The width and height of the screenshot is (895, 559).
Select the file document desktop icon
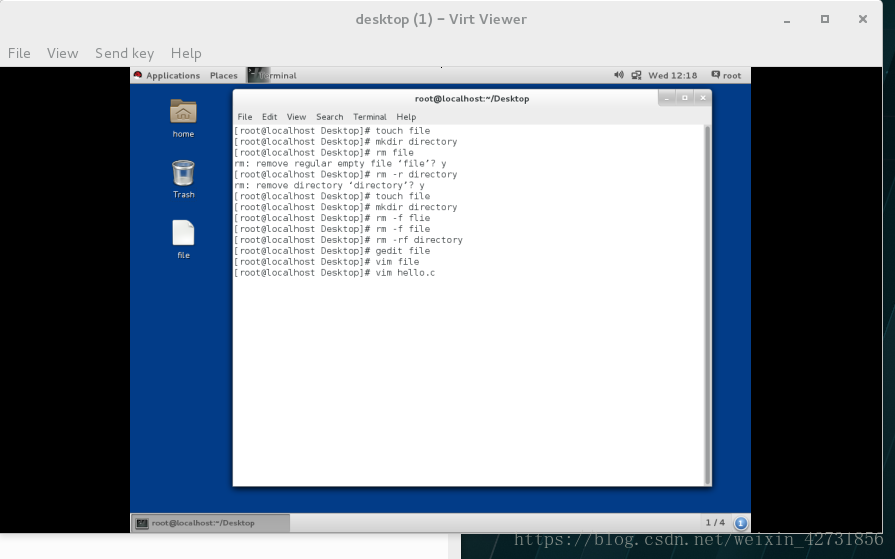coord(183,233)
